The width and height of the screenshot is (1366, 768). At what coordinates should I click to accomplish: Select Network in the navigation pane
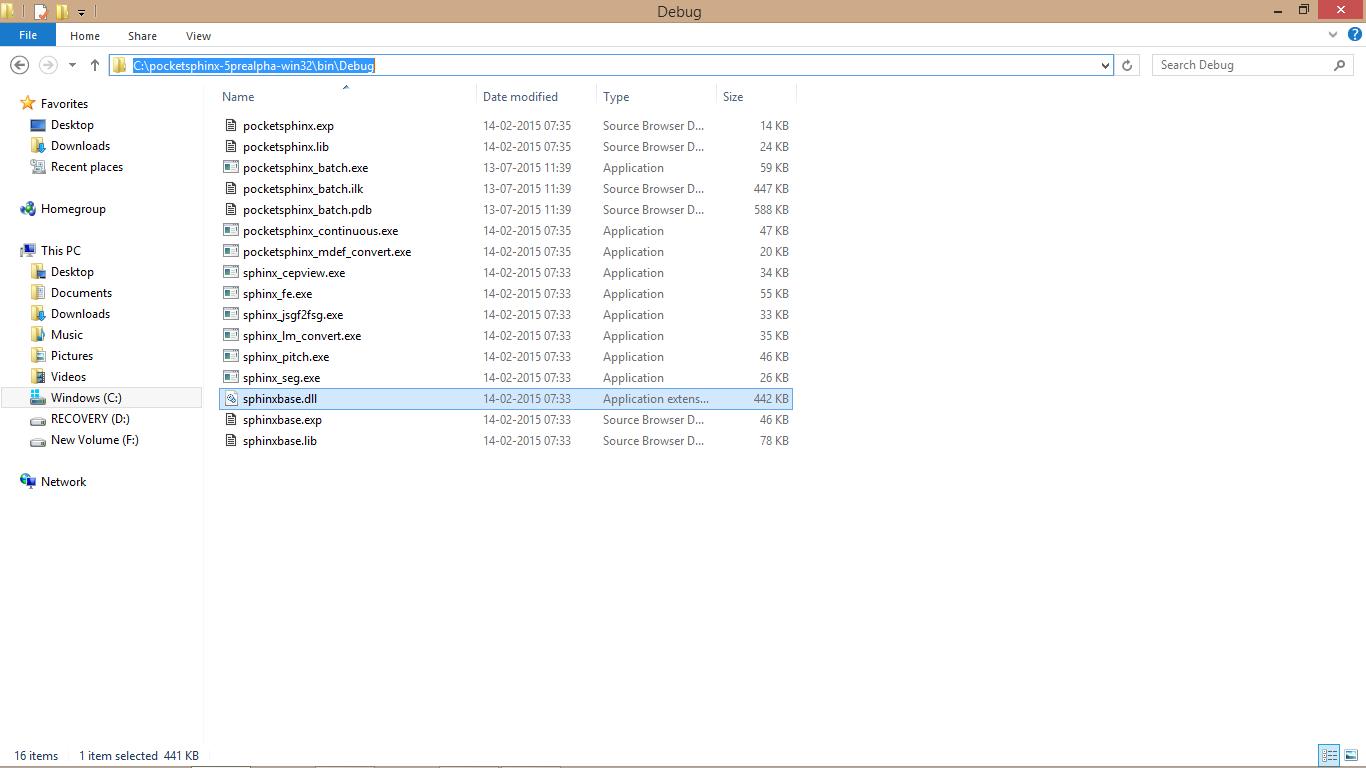[63, 482]
